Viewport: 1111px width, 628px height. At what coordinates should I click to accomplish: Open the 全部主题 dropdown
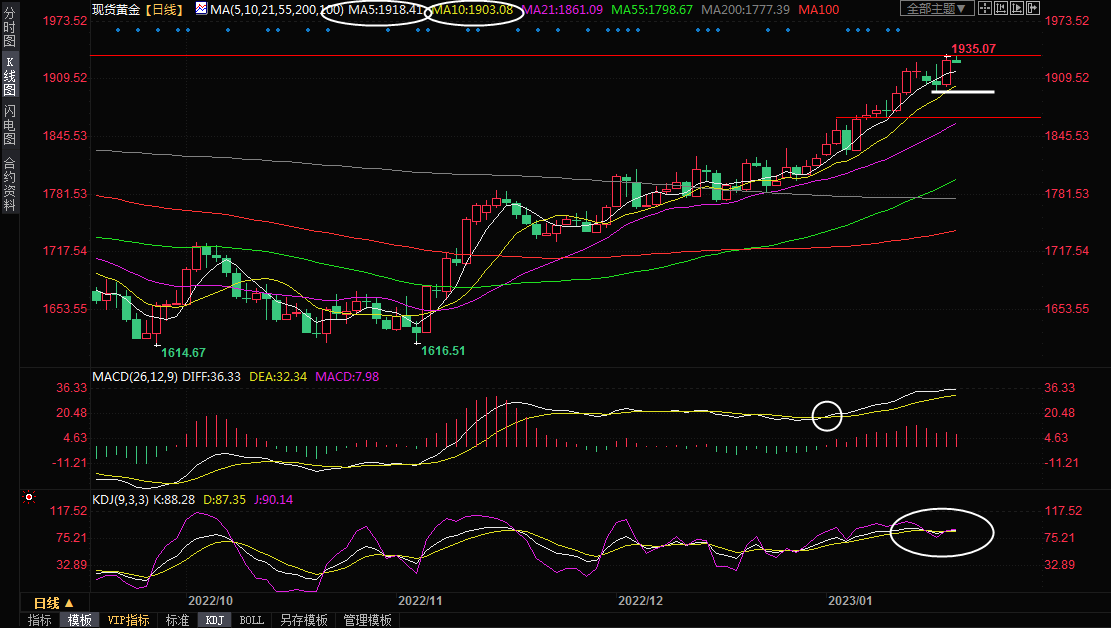pyautogui.click(x=937, y=9)
